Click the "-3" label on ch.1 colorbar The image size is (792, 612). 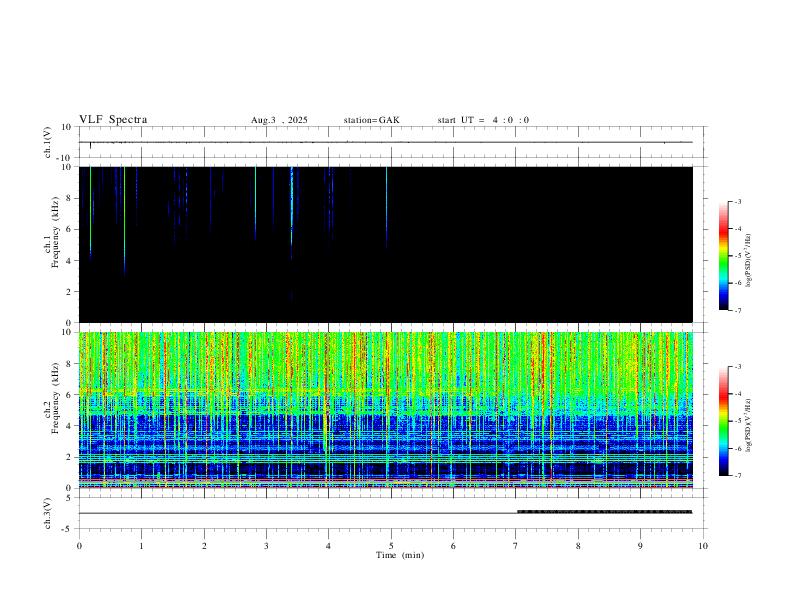[x=737, y=201]
